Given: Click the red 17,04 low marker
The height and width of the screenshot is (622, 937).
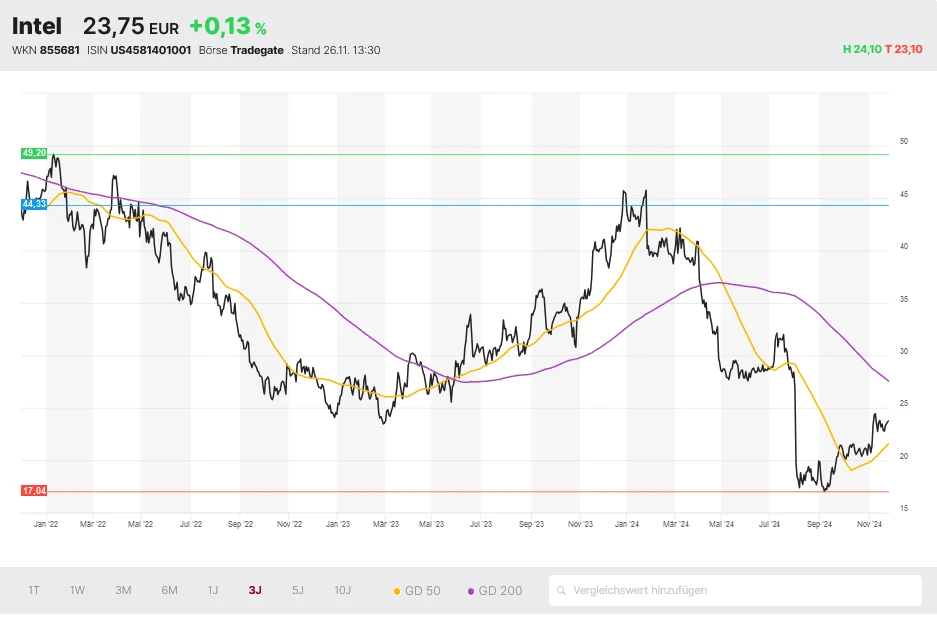Looking at the screenshot, I should pyautogui.click(x=34, y=491).
